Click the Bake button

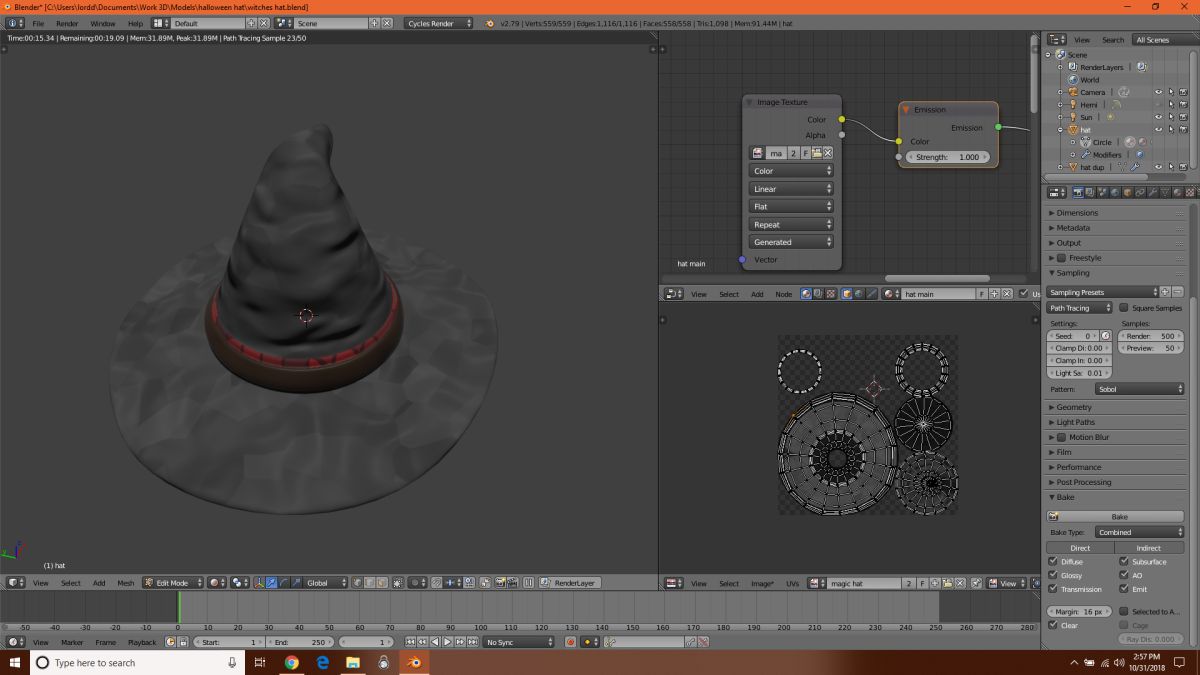[1115, 517]
